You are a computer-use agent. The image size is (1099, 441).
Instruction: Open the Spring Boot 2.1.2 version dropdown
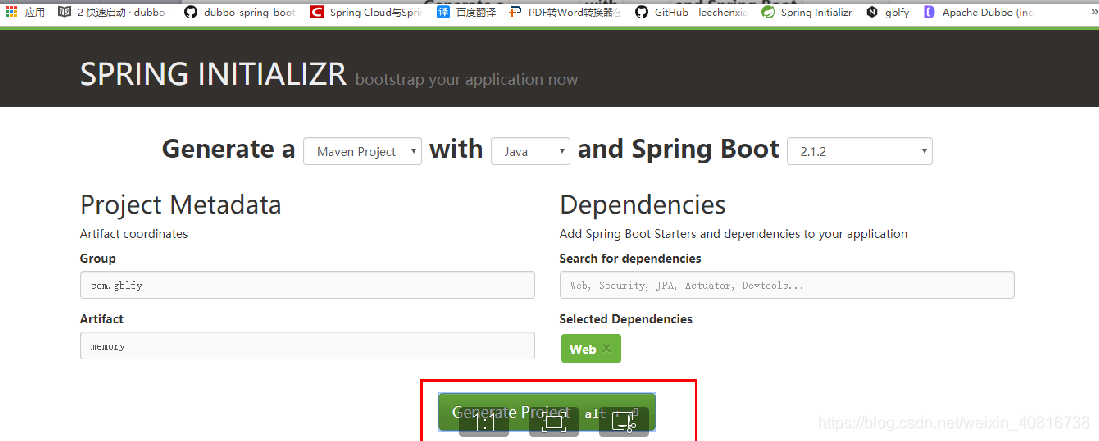pos(860,151)
